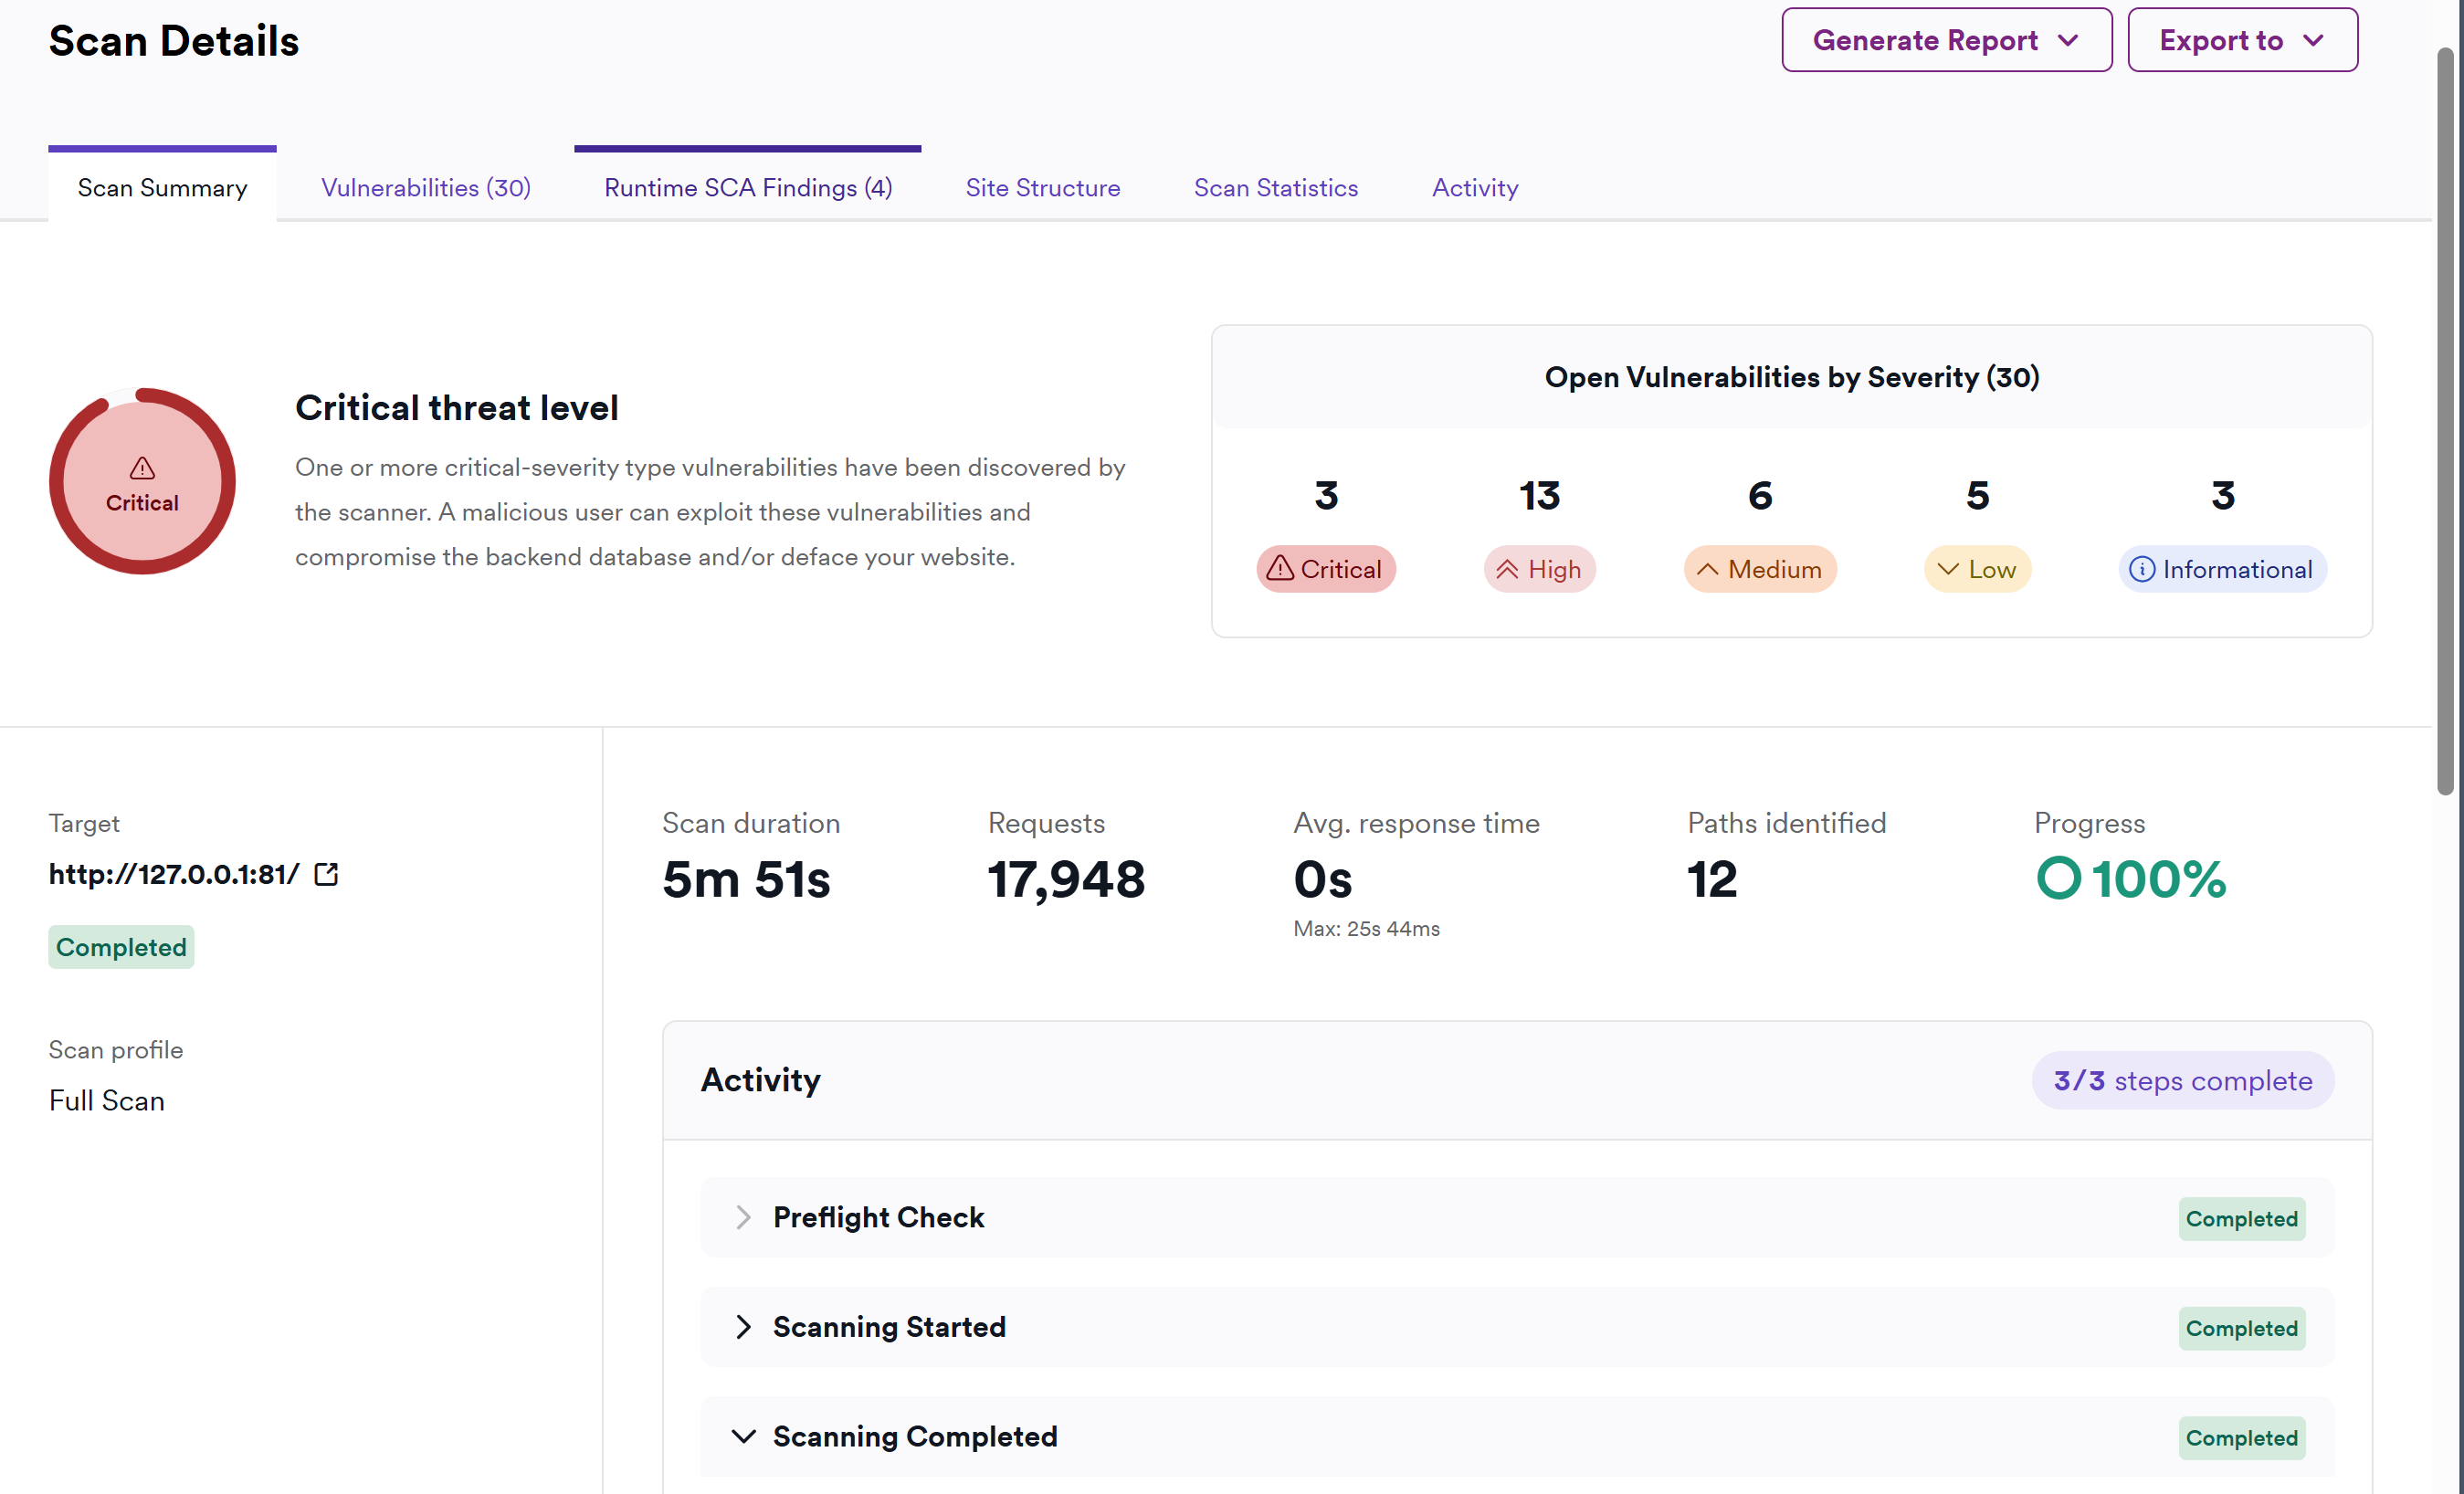Collapse the Scanning Completed step

point(743,1436)
